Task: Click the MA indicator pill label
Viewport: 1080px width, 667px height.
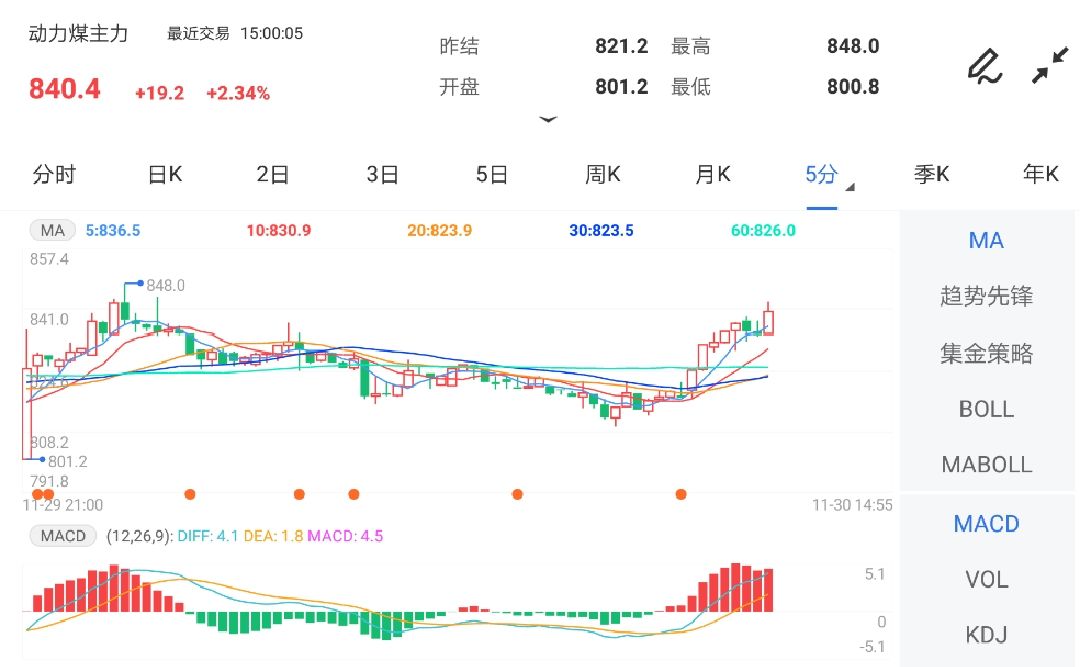Action: [52, 230]
